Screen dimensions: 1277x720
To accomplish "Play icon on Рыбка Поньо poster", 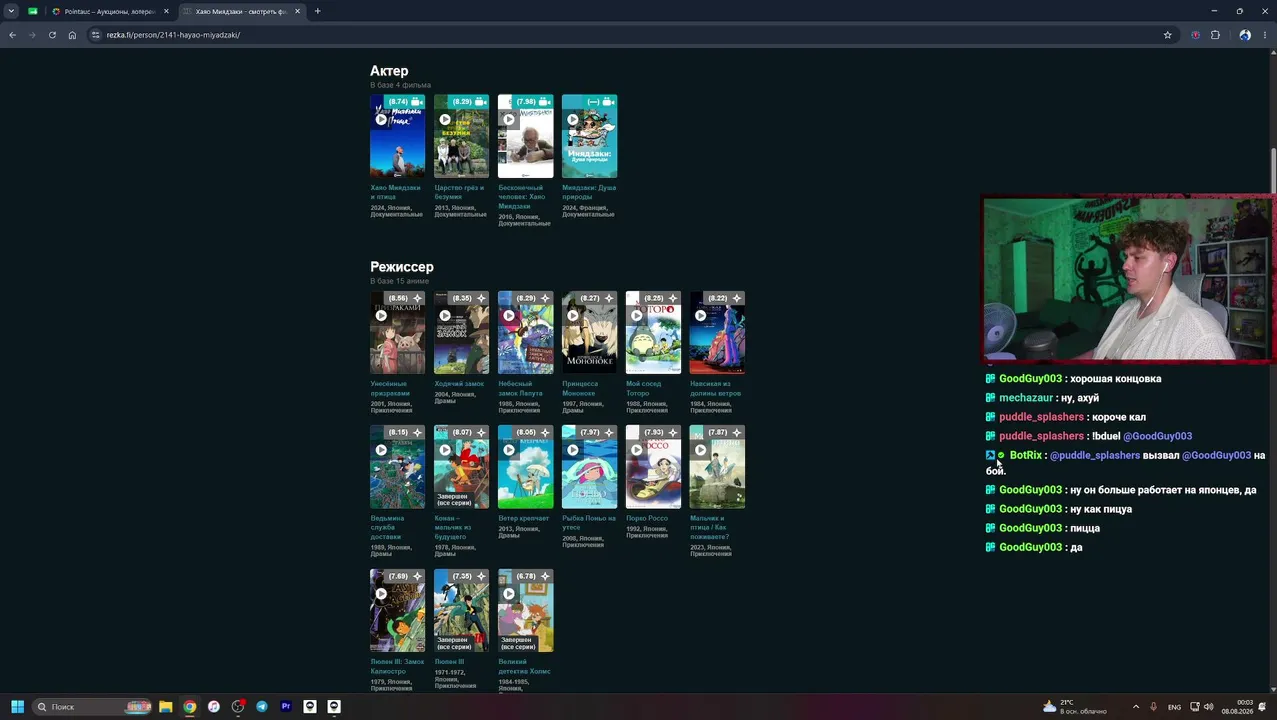I will point(573,450).
